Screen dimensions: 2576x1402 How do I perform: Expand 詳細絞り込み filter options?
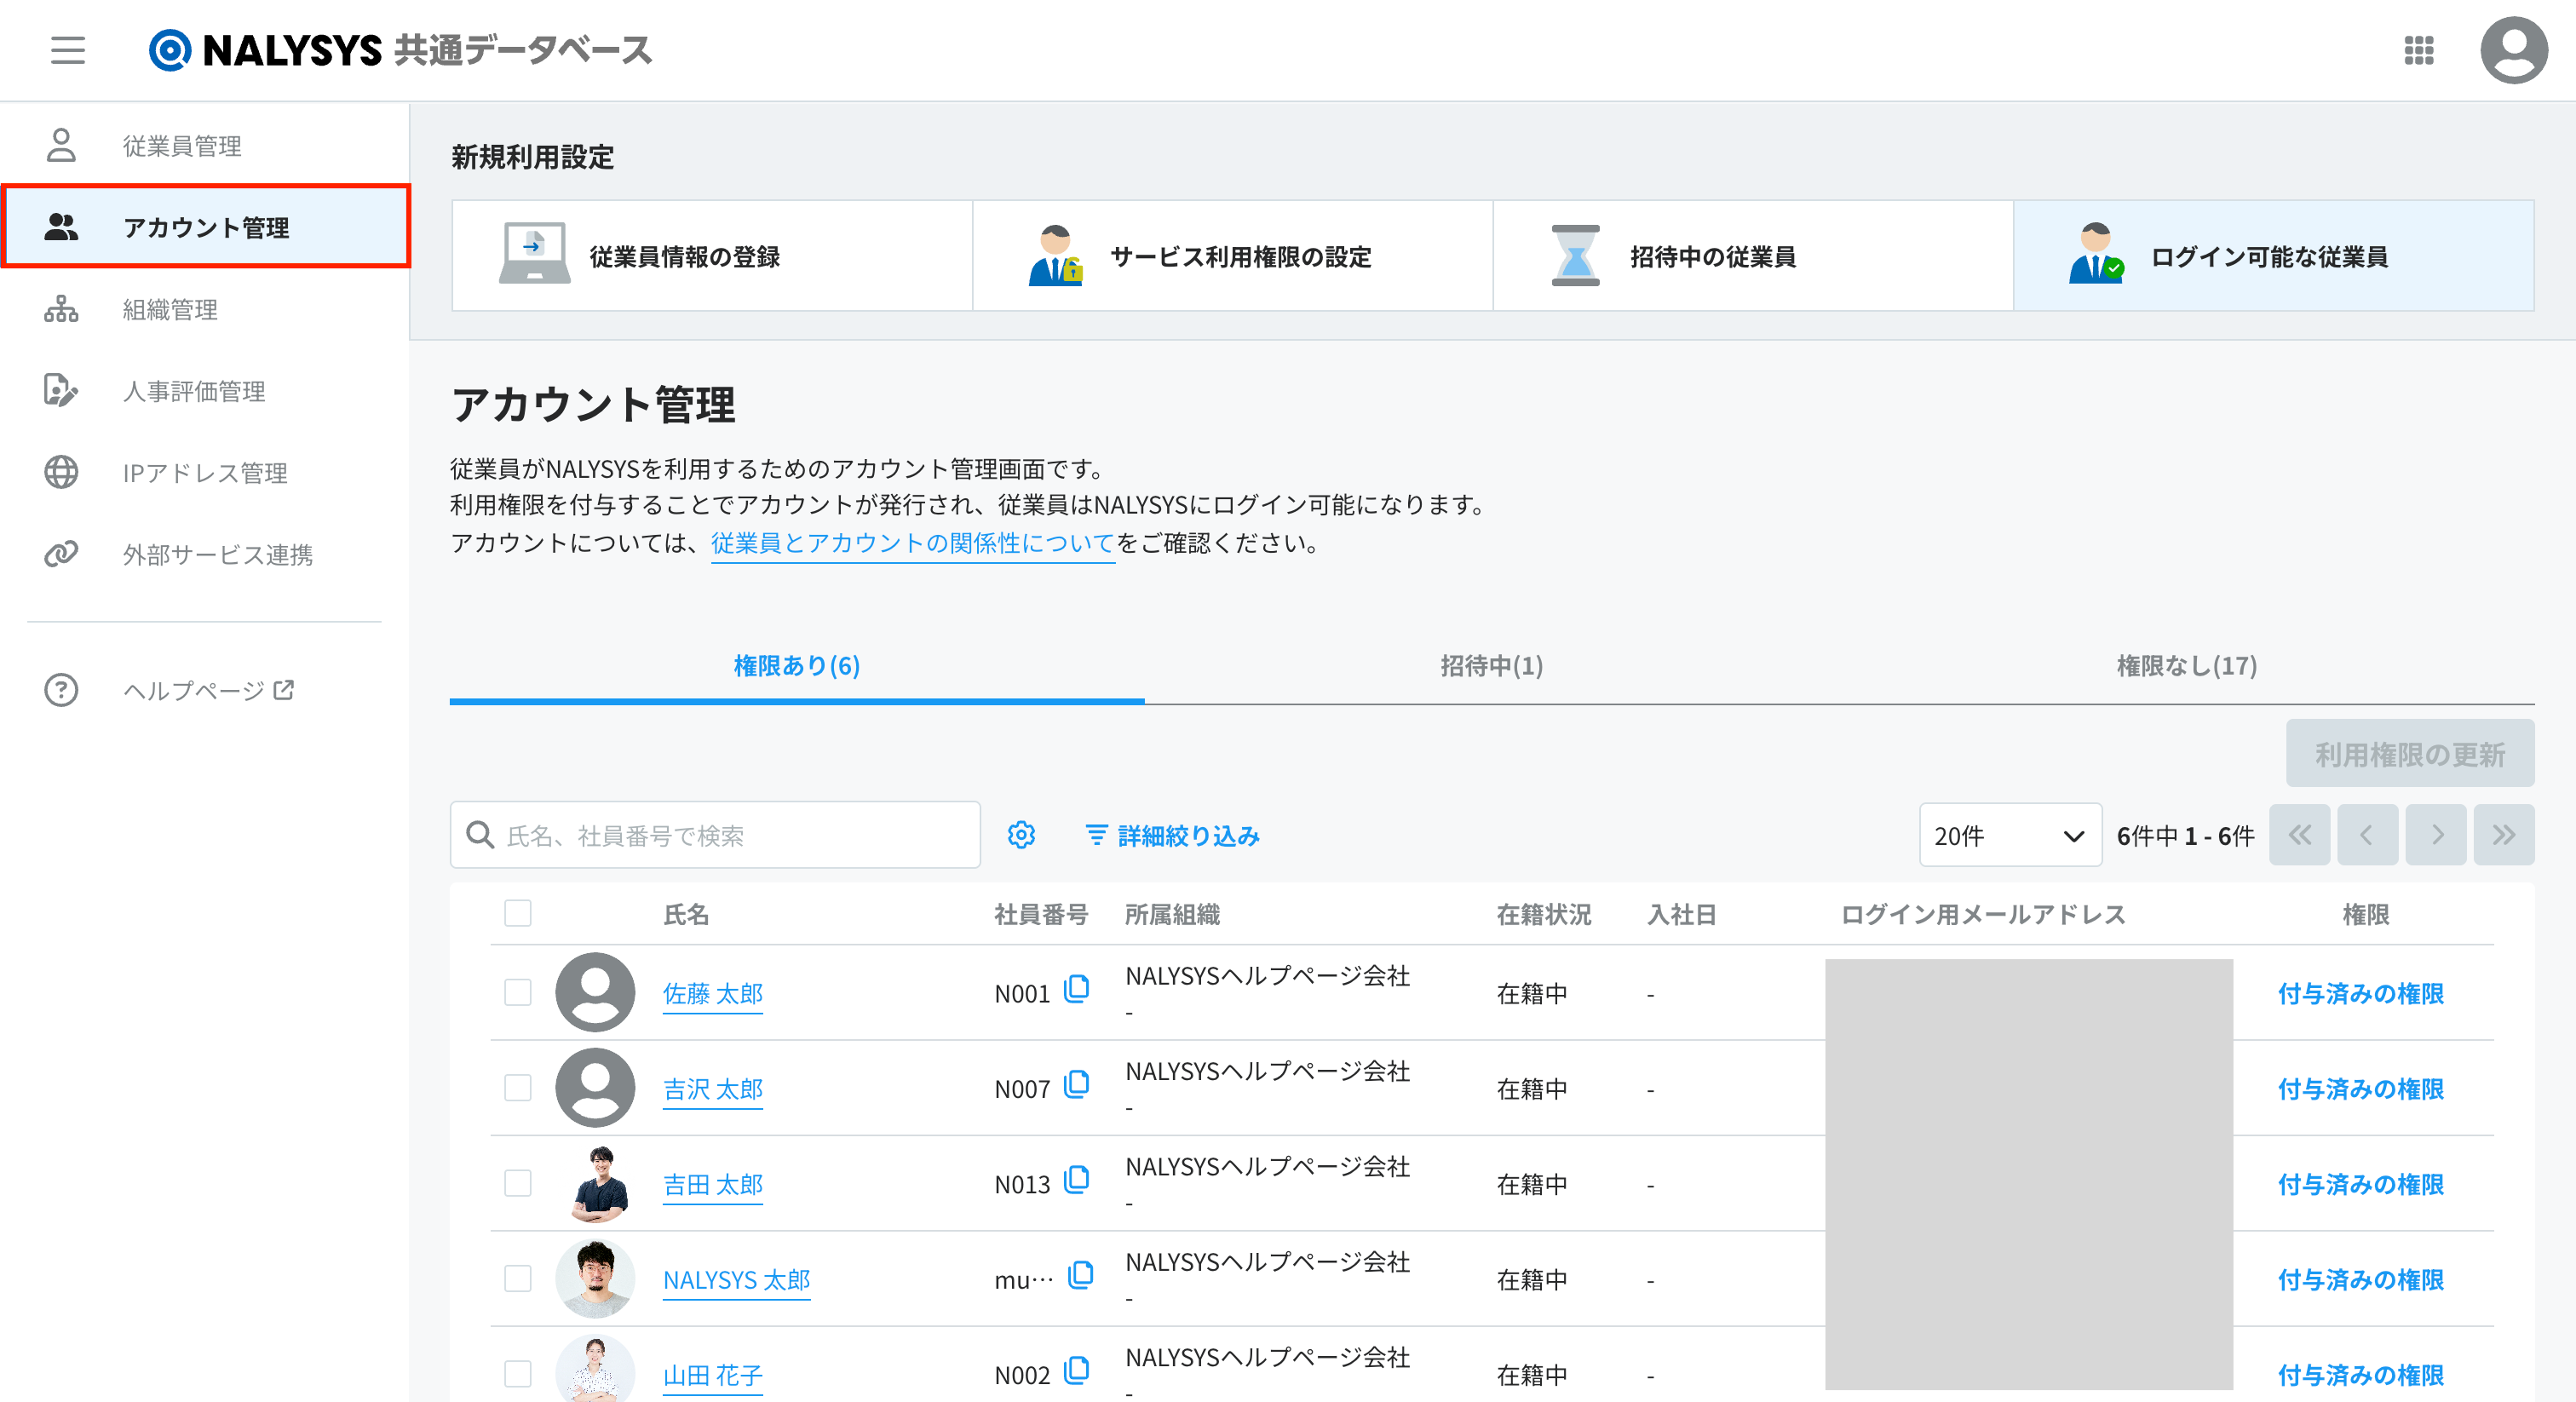click(x=1173, y=835)
